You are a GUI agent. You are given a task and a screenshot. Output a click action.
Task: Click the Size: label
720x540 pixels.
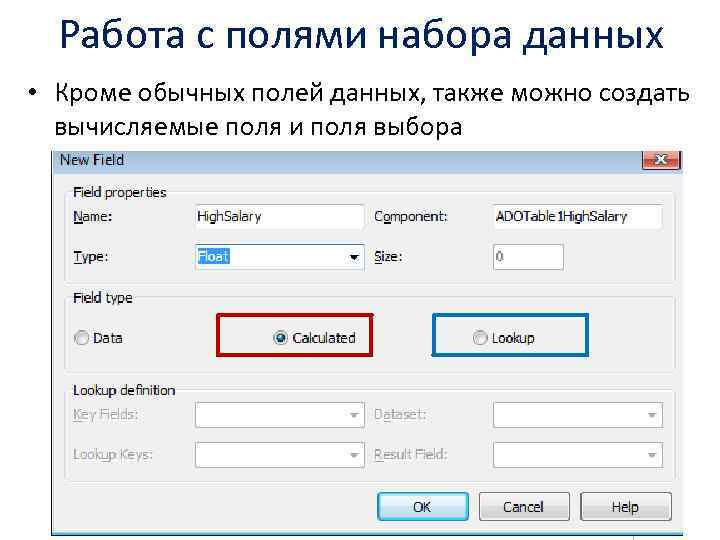click(388, 256)
